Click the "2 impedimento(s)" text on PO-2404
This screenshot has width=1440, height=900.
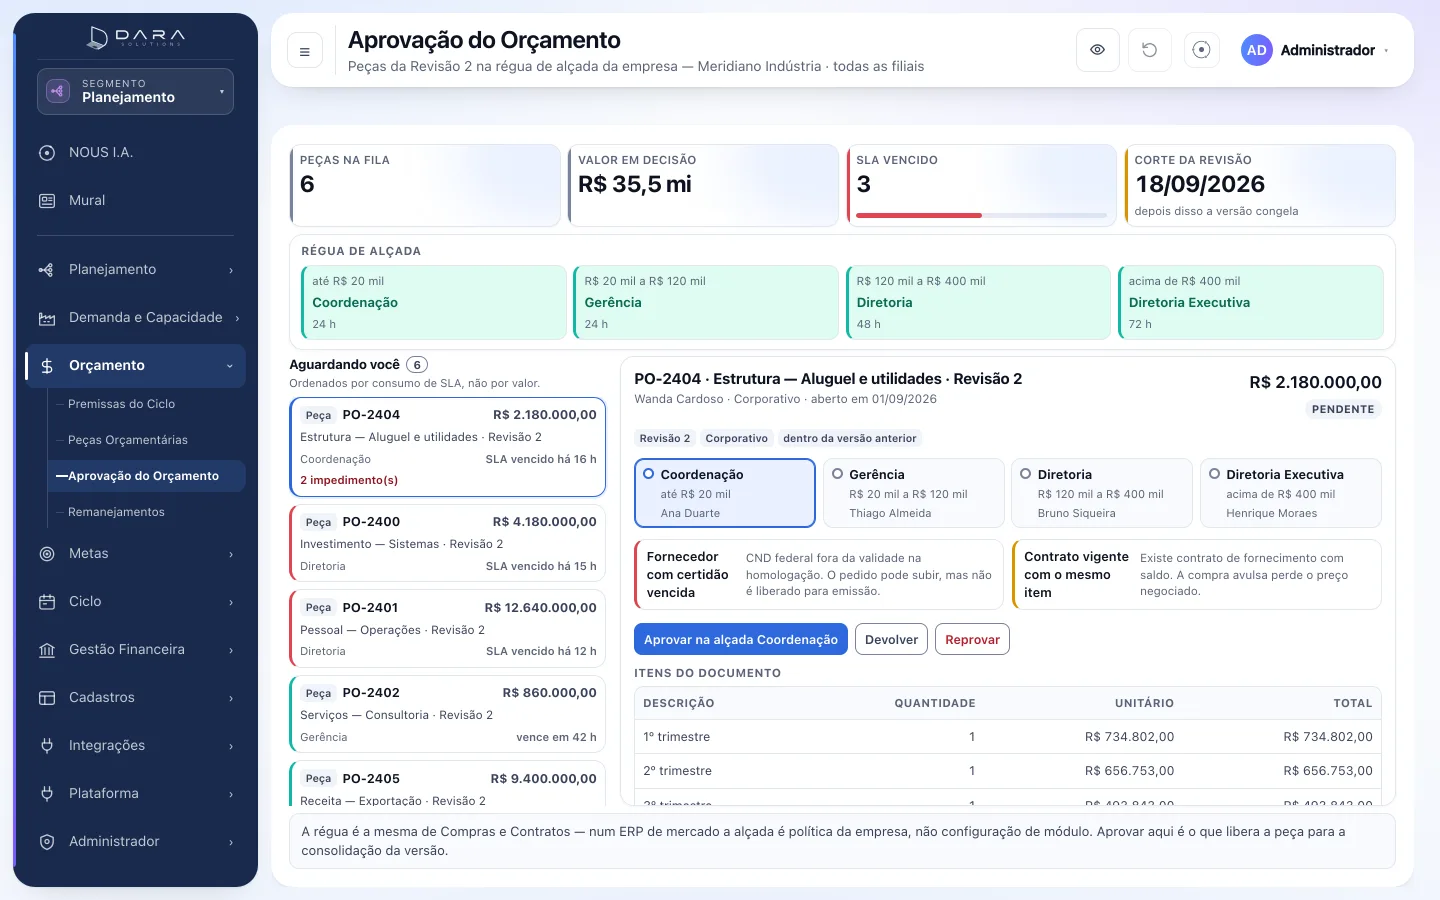click(349, 480)
